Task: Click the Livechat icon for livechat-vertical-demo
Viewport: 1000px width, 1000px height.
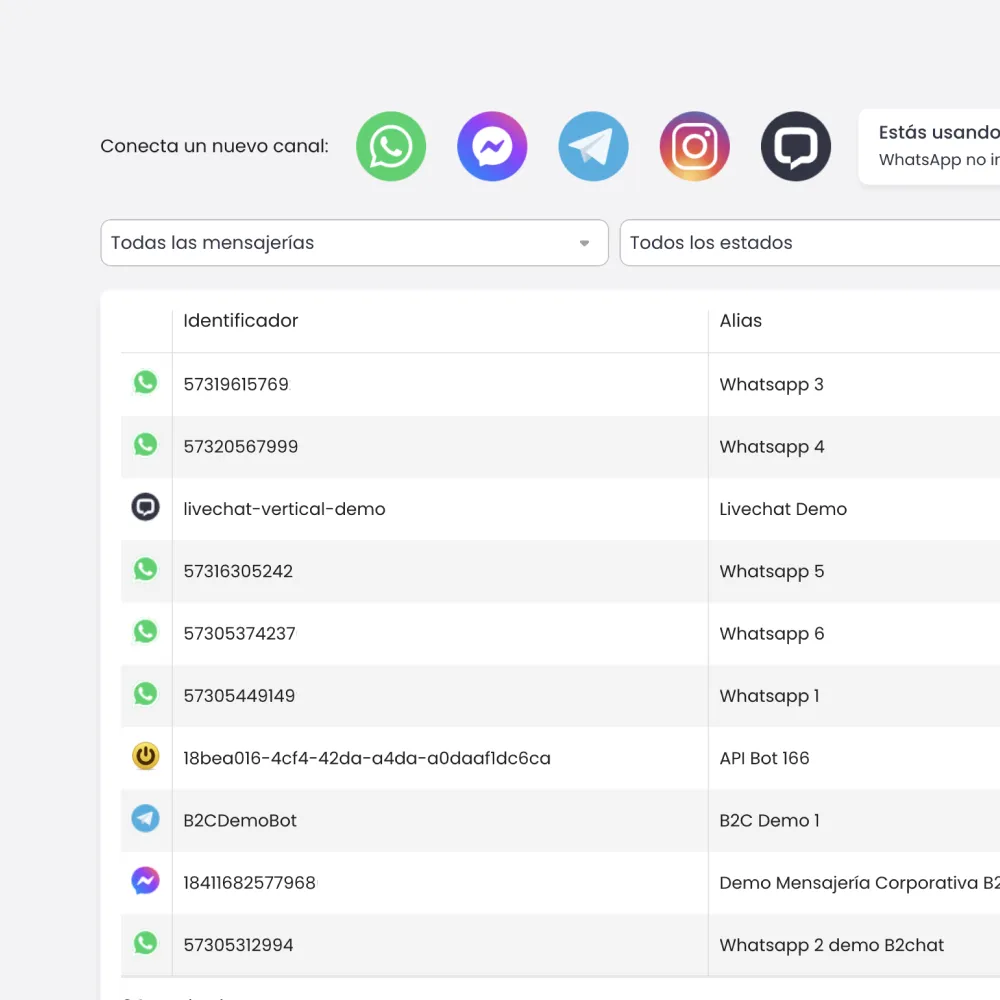Action: [x=146, y=507]
